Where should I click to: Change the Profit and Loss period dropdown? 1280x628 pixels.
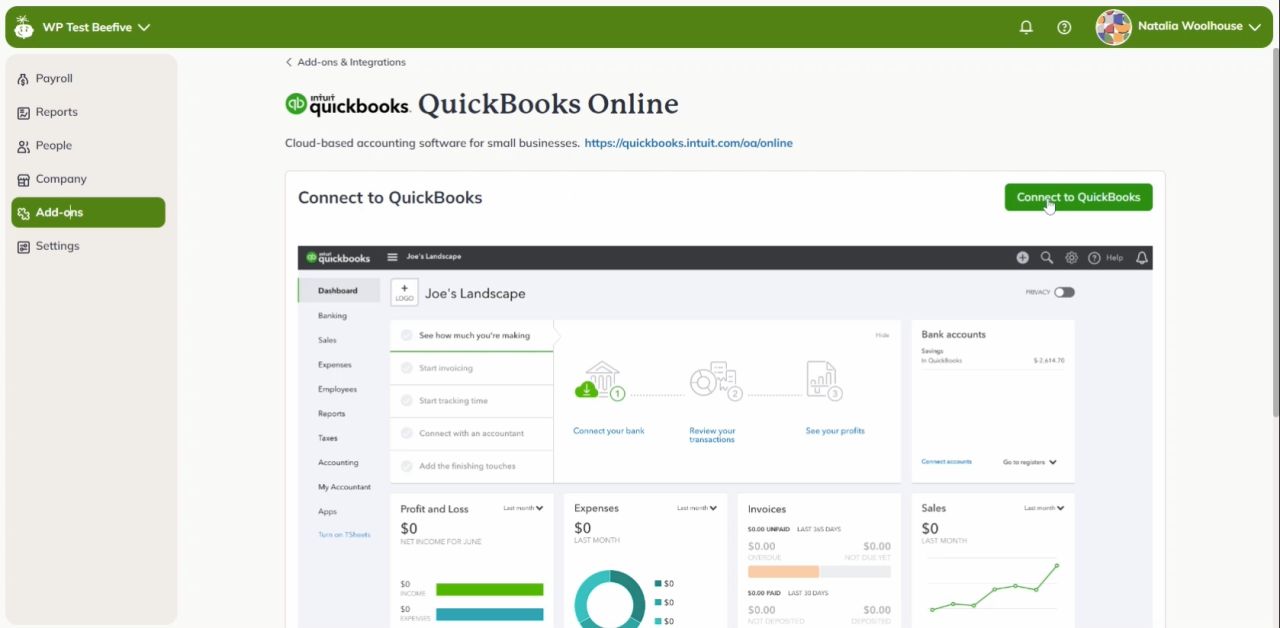pos(521,508)
